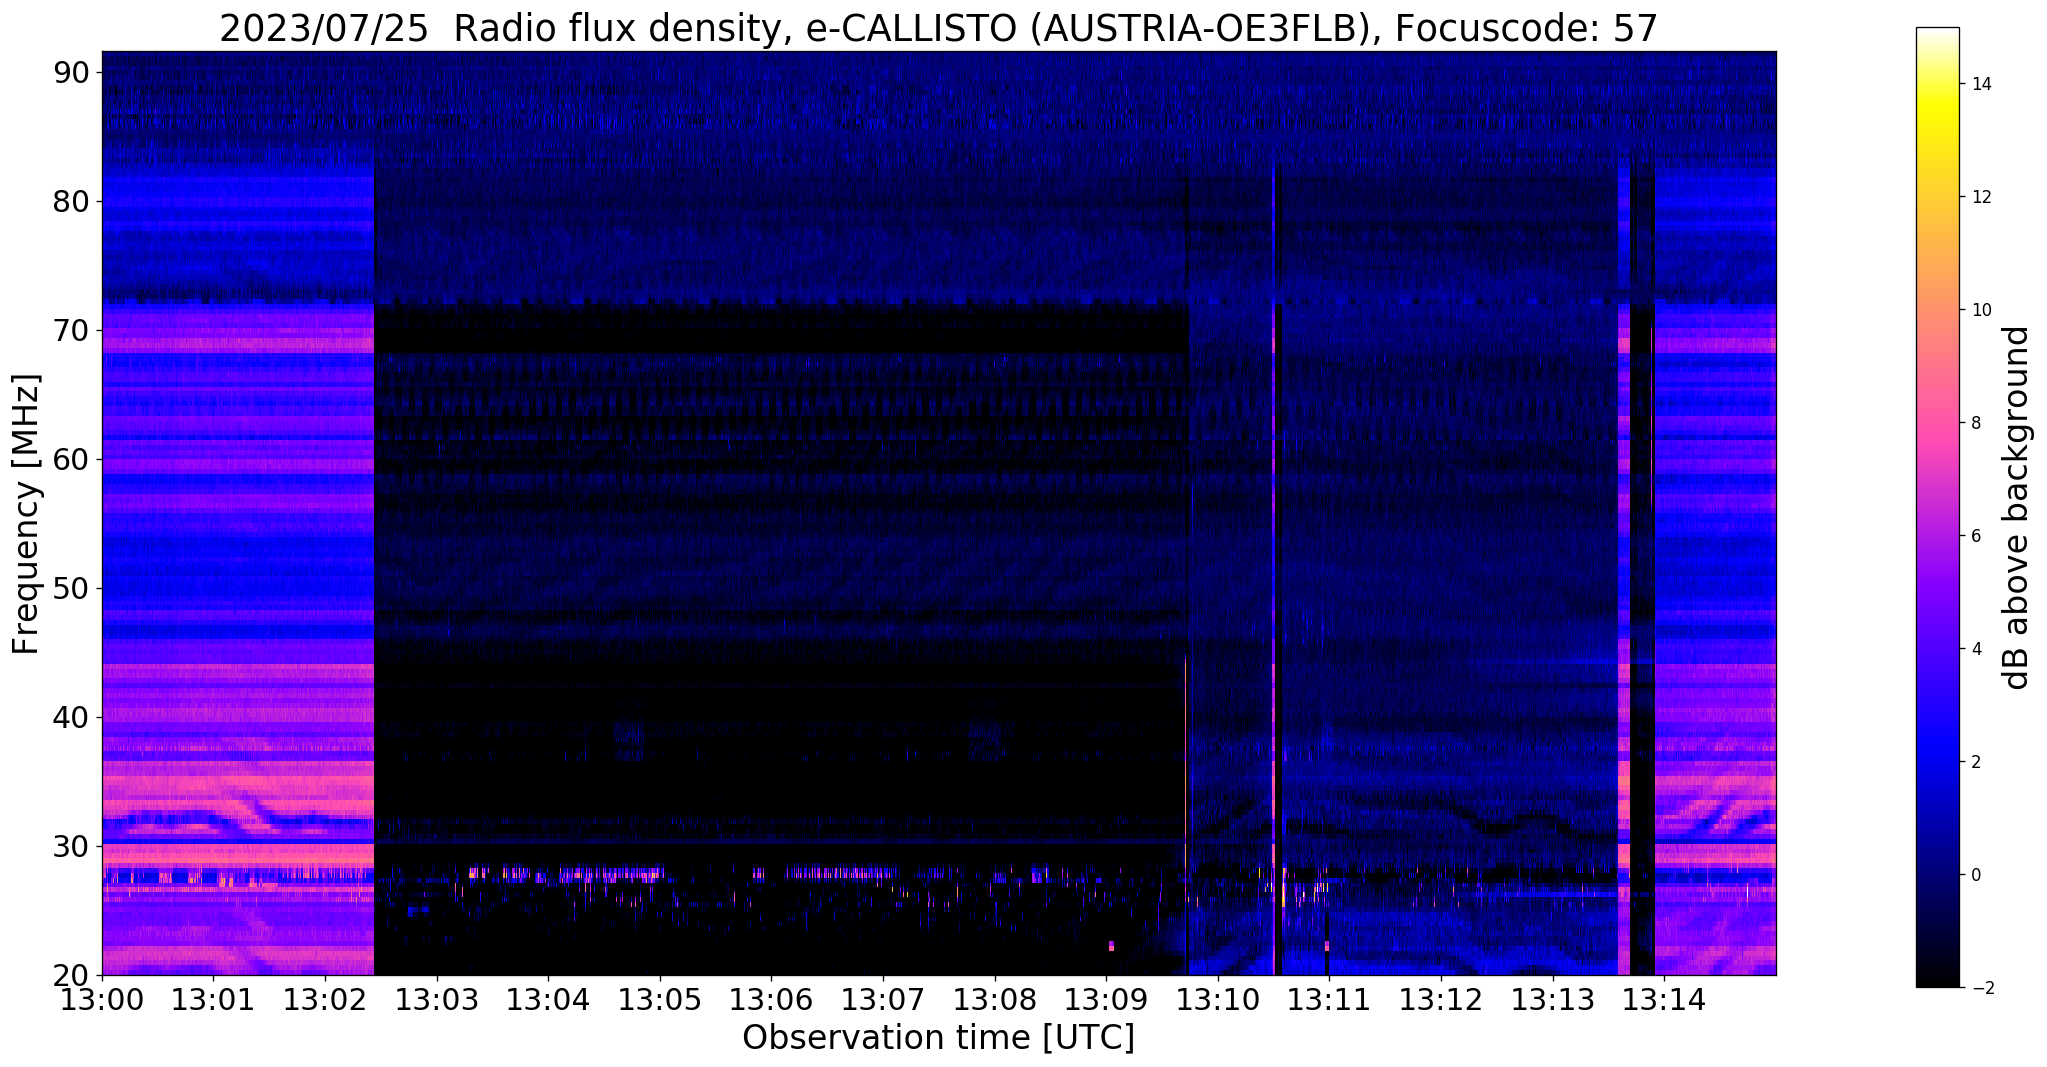The image size is (2047, 1067).
Task: Click the 20 MHz frequency tick label
Action: pyautogui.click(x=72, y=975)
